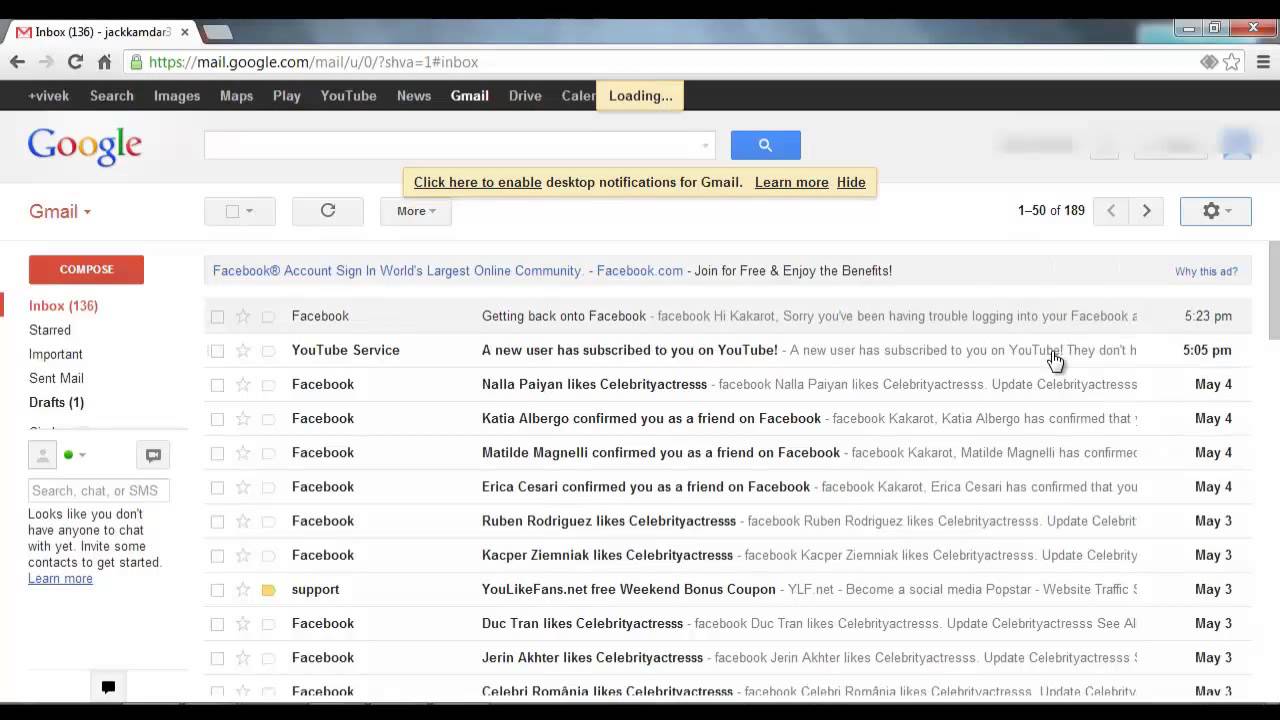Star the YouTube Service email

(x=243, y=350)
